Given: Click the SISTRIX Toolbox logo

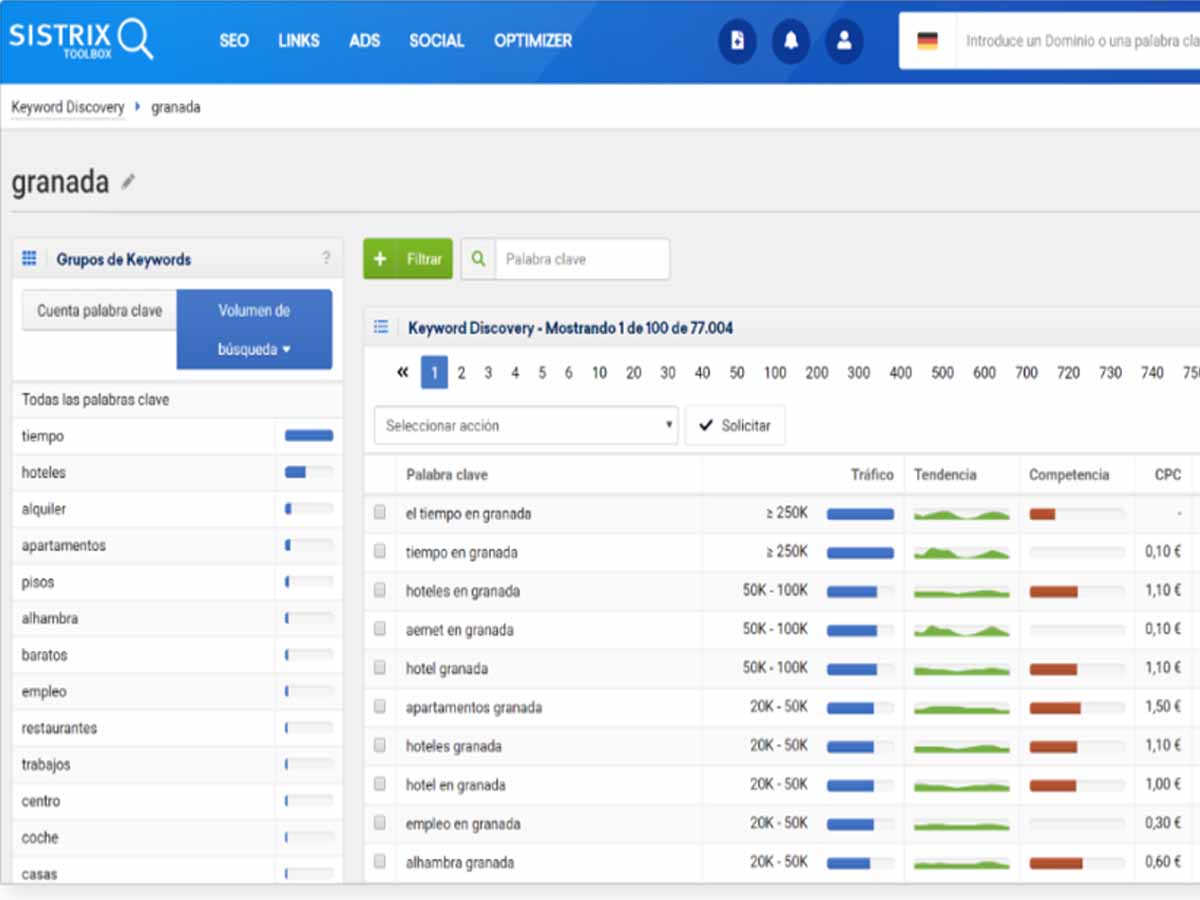Looking at the screenshot, I should (81, 40).
